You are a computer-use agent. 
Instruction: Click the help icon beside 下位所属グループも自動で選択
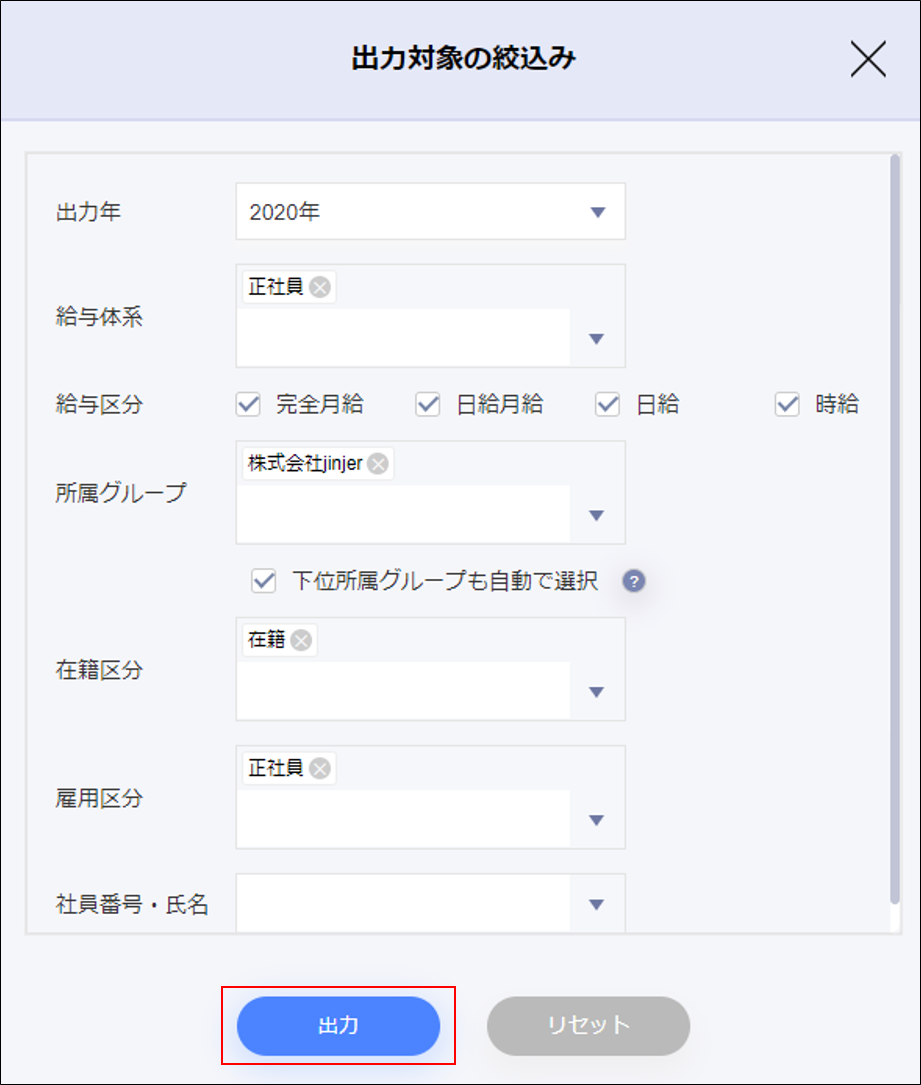pos(633,581)
